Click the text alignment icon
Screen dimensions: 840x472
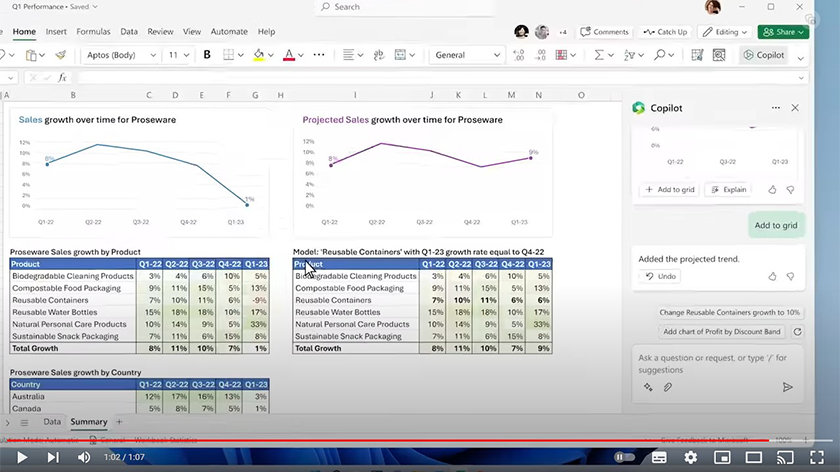(348, 55)
